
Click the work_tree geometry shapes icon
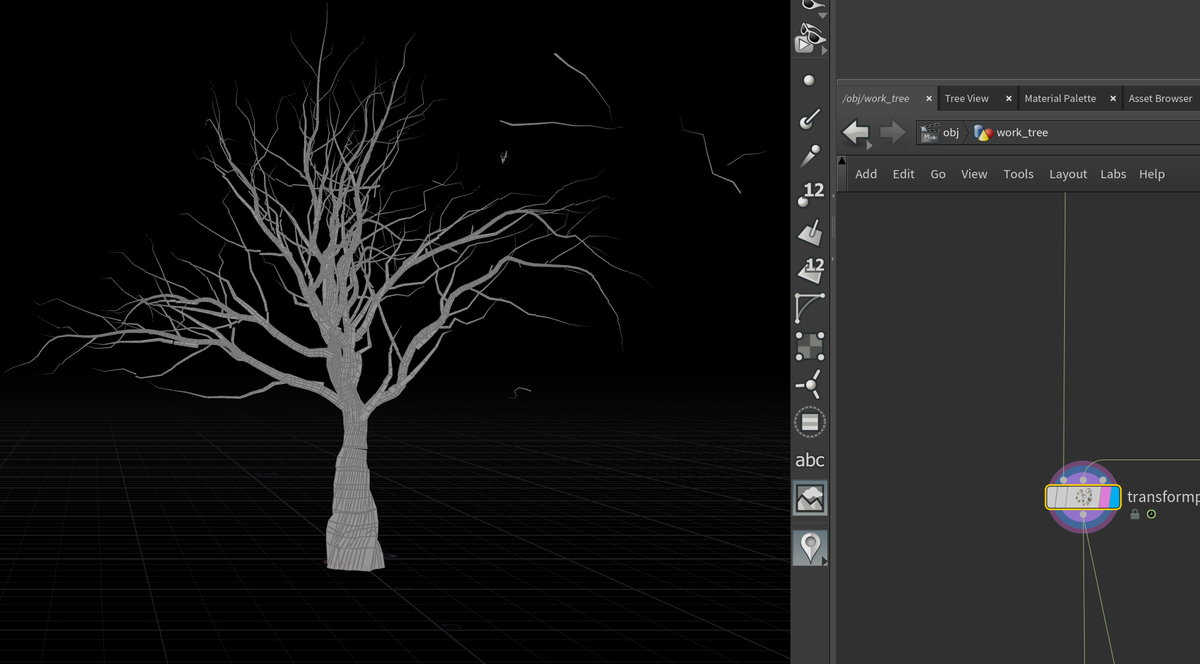tap(983, 132)
